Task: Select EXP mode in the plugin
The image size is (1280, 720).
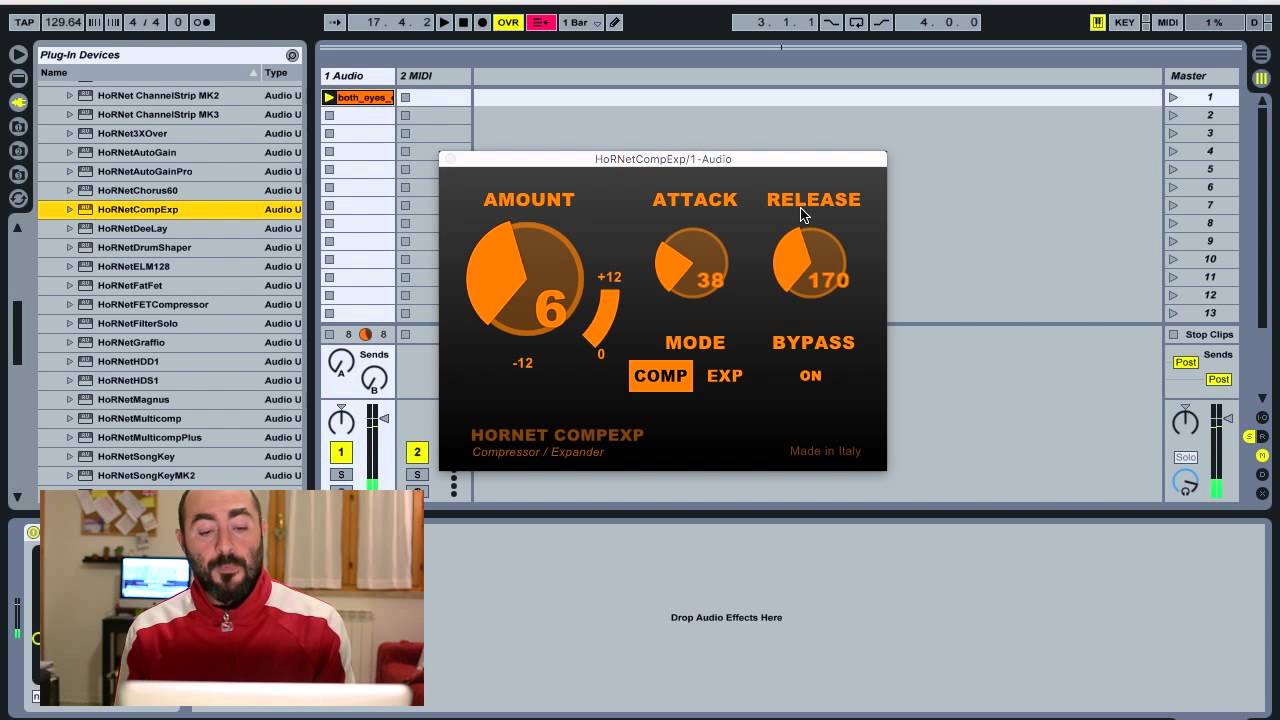Action: 725,376
